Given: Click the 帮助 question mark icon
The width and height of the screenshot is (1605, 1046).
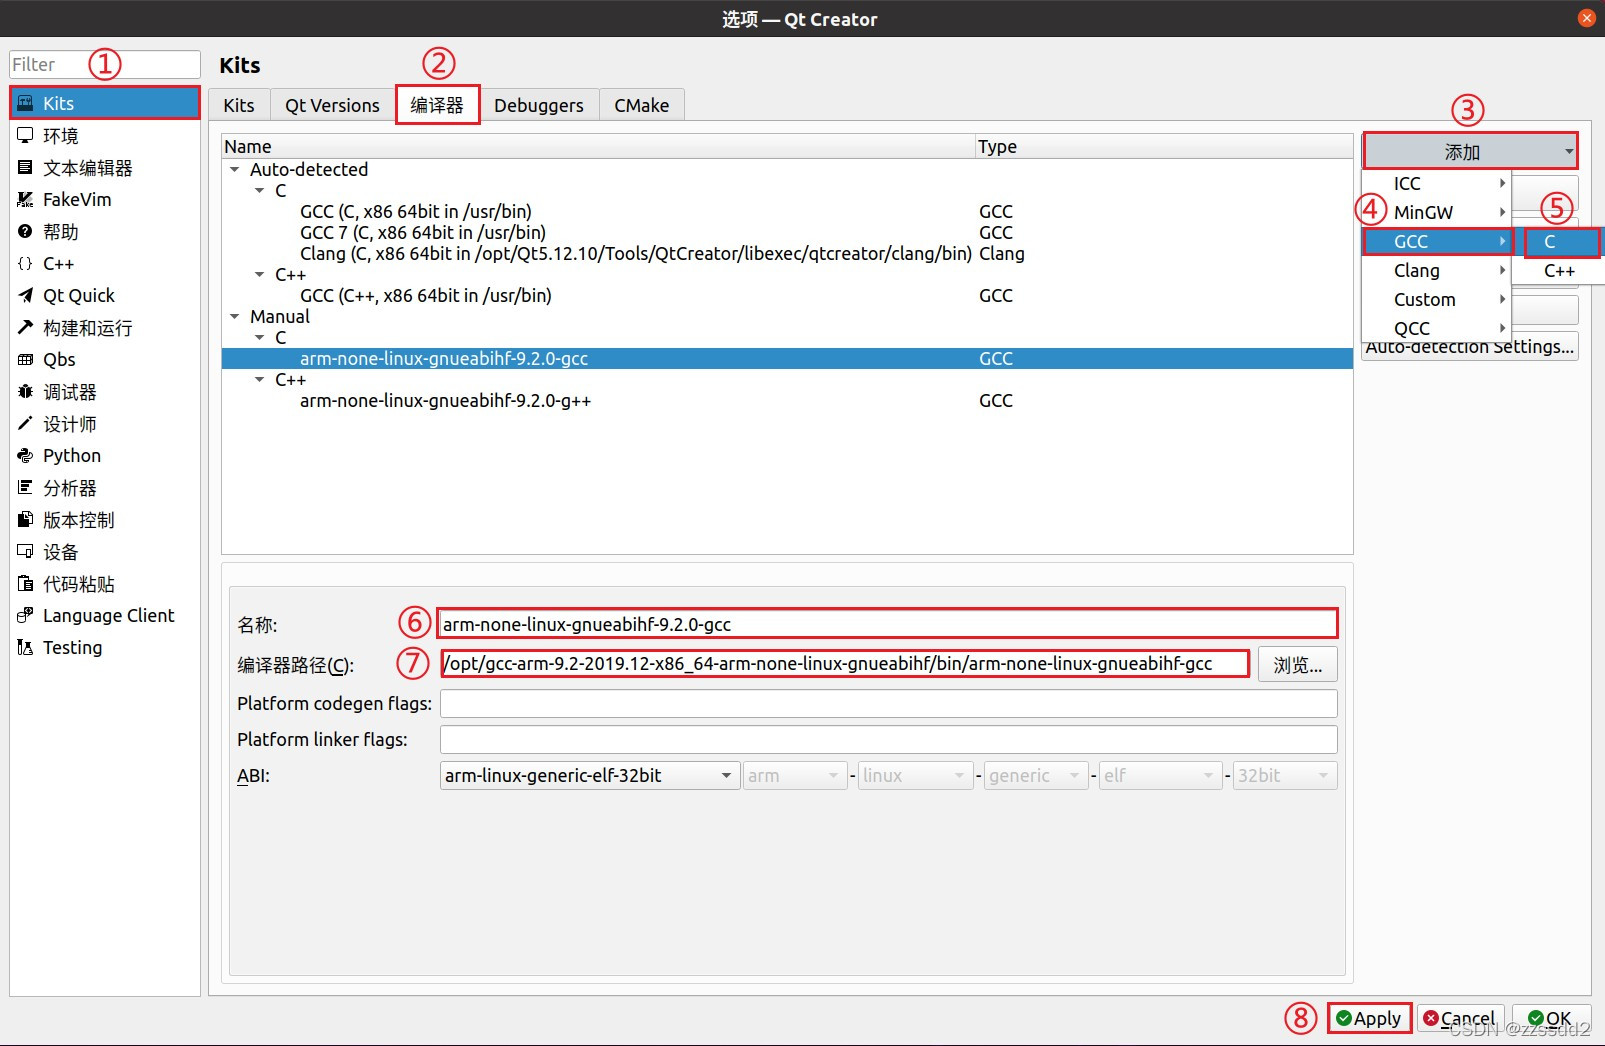Looking at the screenshot, I should (x=25, y=231).
